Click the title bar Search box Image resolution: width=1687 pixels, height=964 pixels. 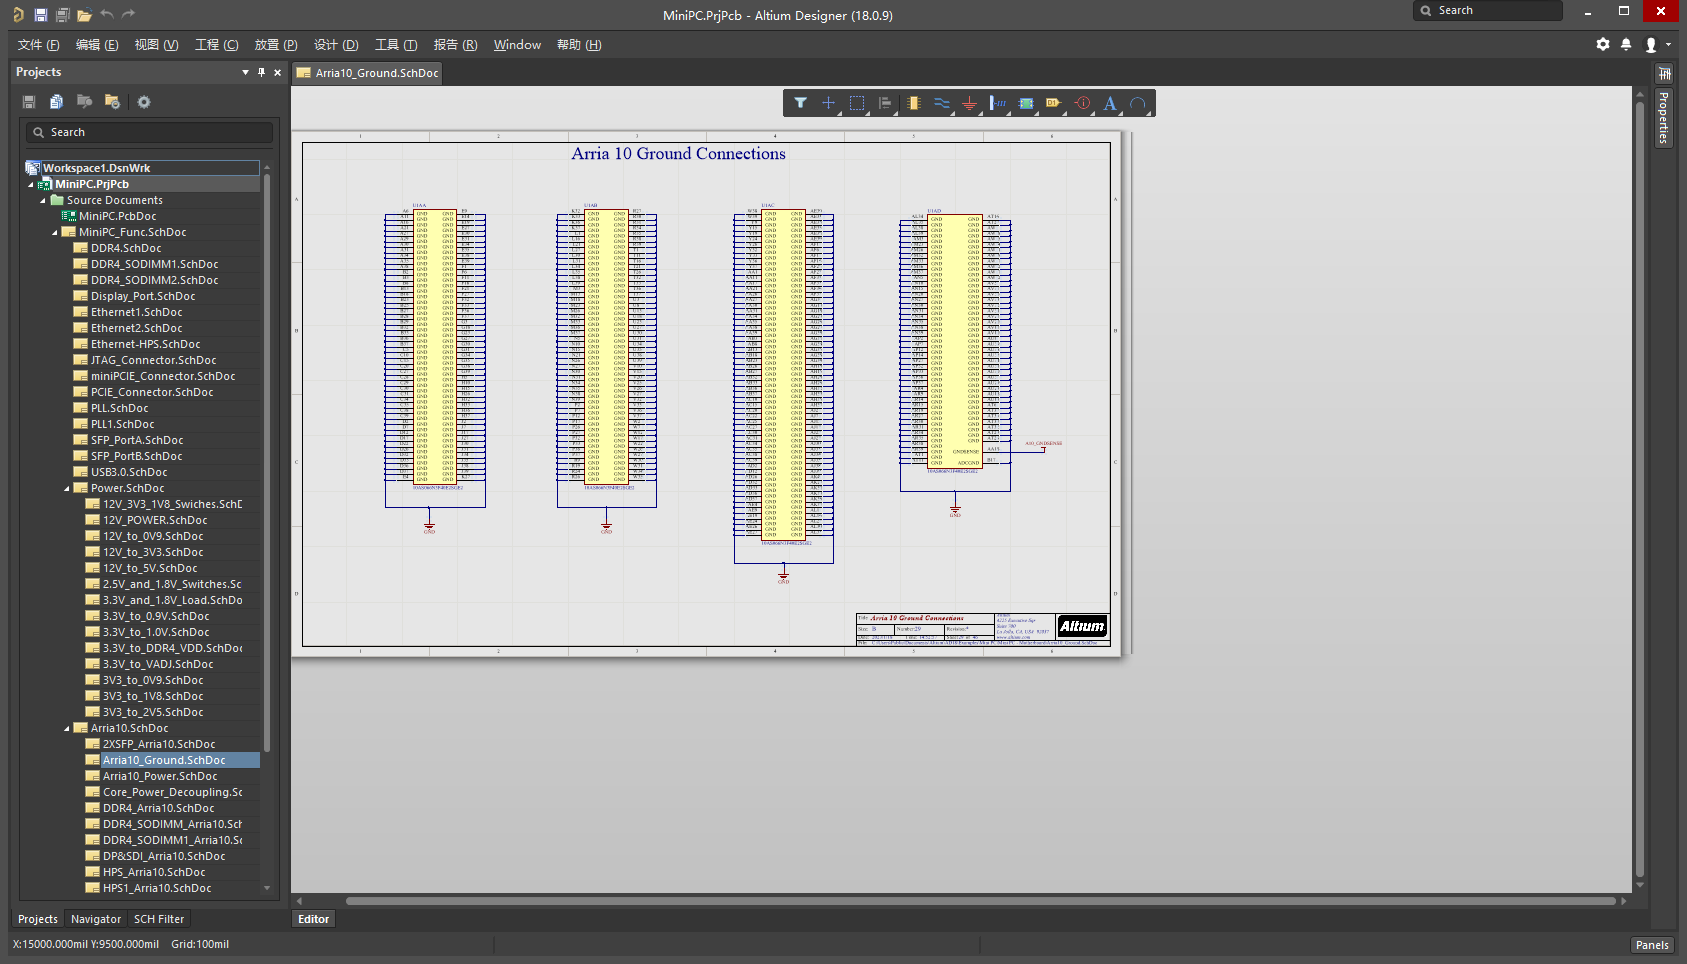pos(1487,10)
